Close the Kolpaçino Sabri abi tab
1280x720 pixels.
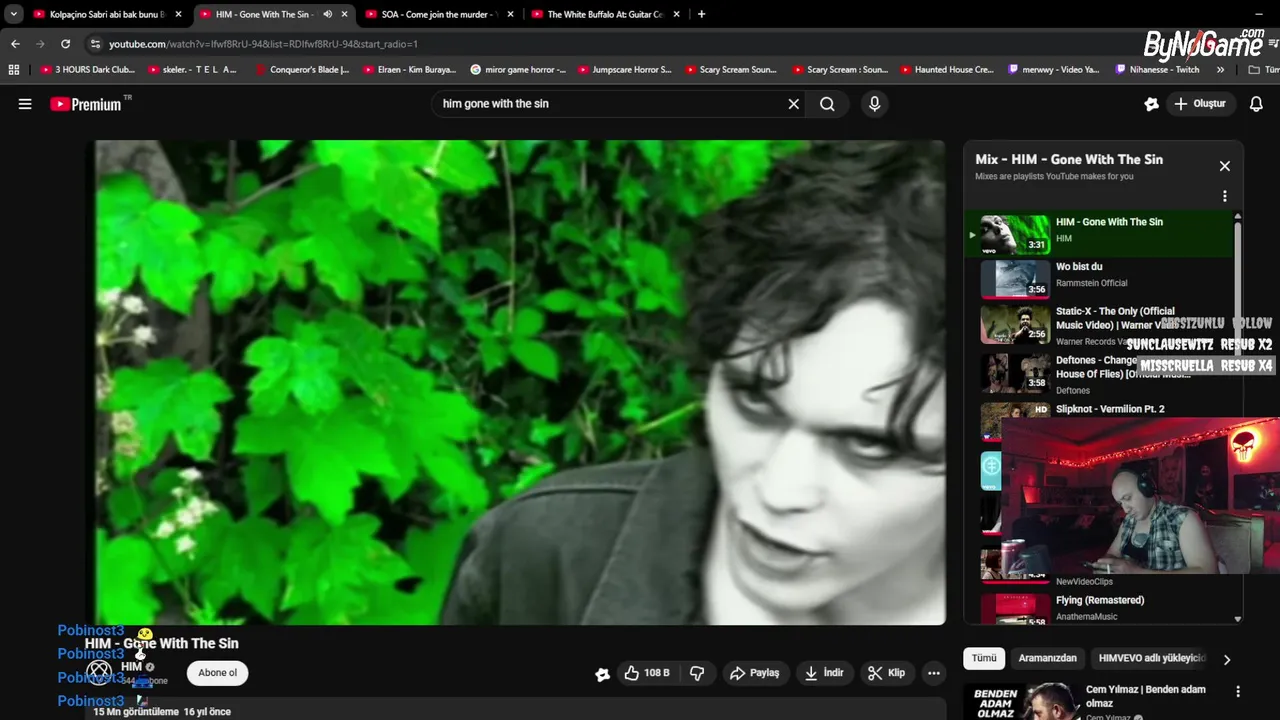click(x=179, y=14)
